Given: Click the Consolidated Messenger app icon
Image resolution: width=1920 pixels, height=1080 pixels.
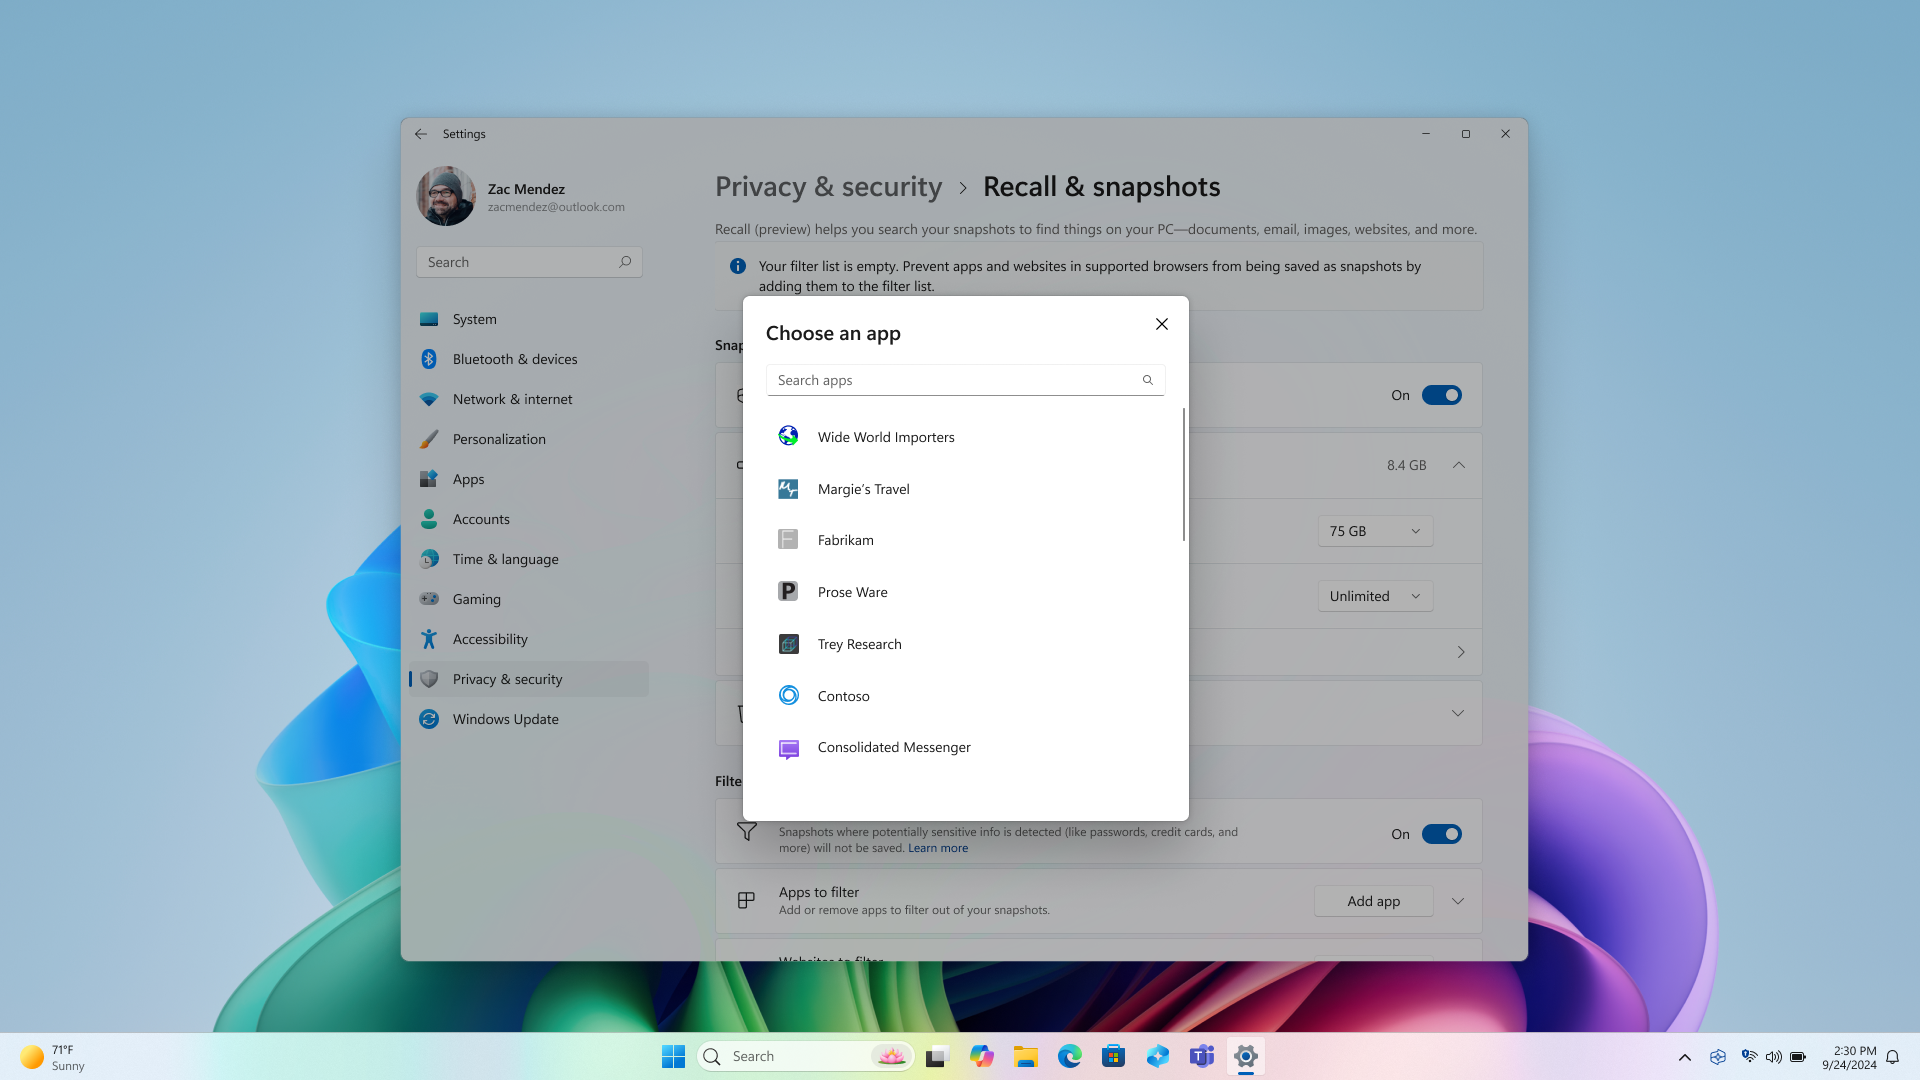Looking at the screenshot, I should click(787, 748).
